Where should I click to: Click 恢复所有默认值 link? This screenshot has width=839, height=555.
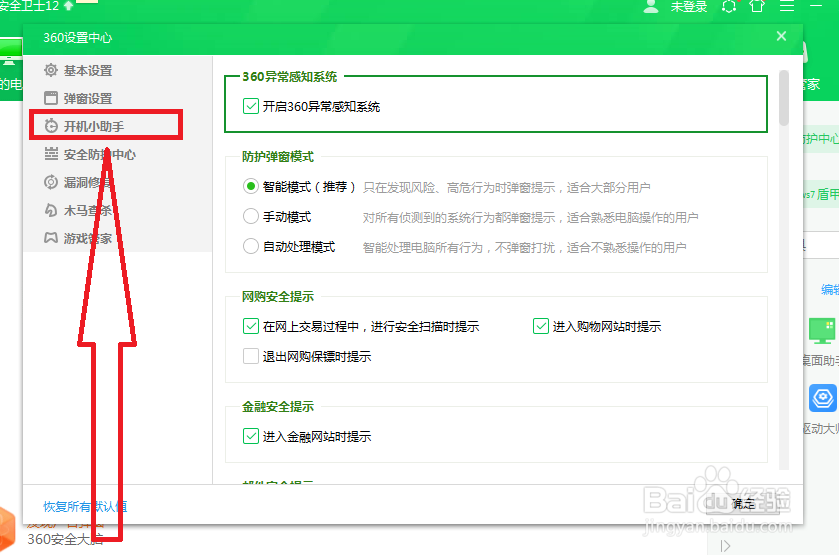[85, 506]
